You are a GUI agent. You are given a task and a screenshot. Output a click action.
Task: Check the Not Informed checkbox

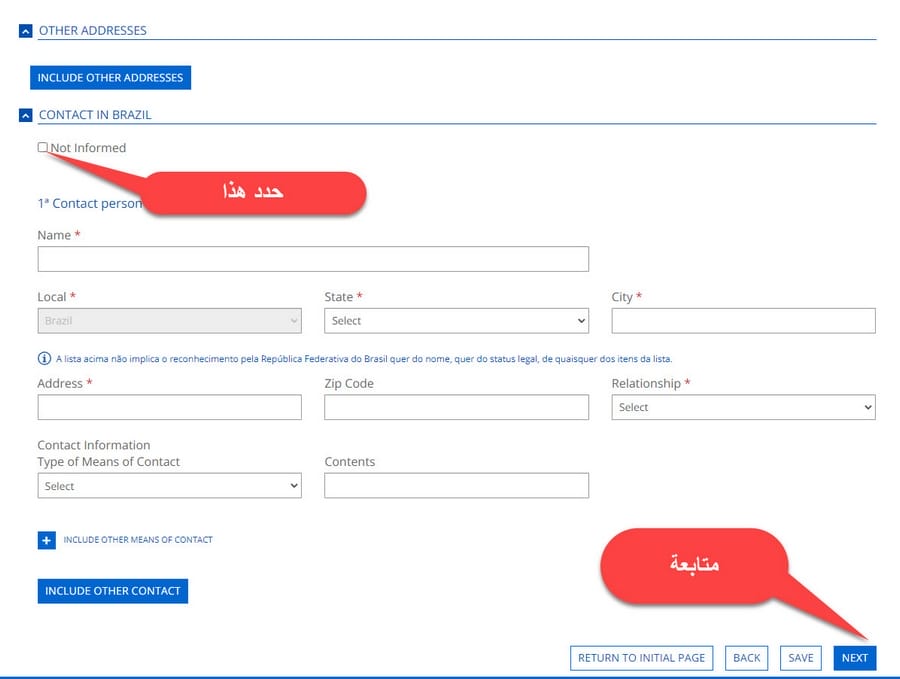tap(43, 147)
